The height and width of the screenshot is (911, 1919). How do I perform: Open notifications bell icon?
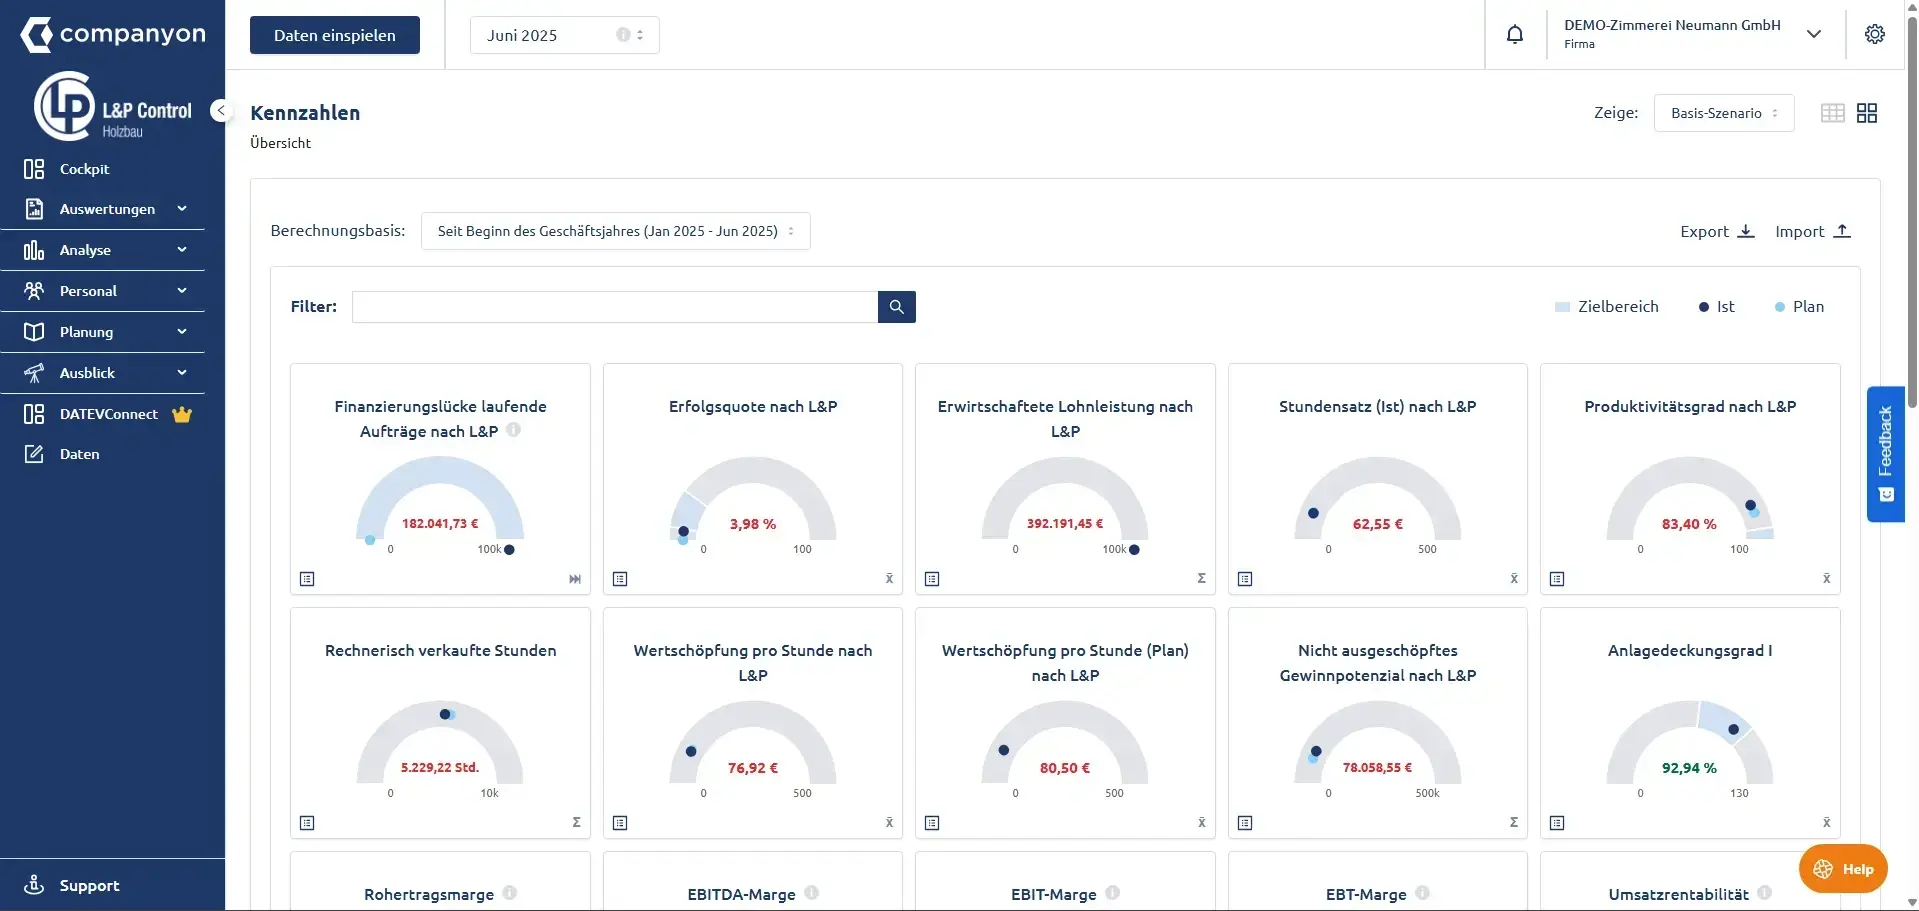[1515, 35]
